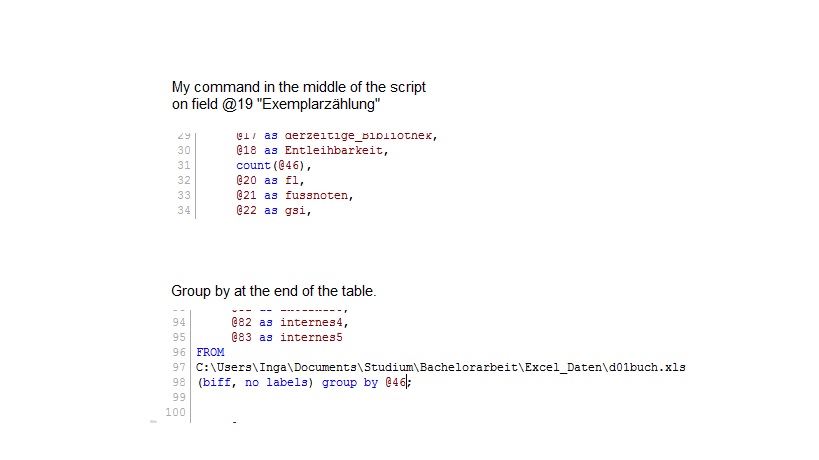The height and width of the screenshot is (460, 819).
Task: Click the 'My command in the middle' heading text
Action: coord(299,87)
